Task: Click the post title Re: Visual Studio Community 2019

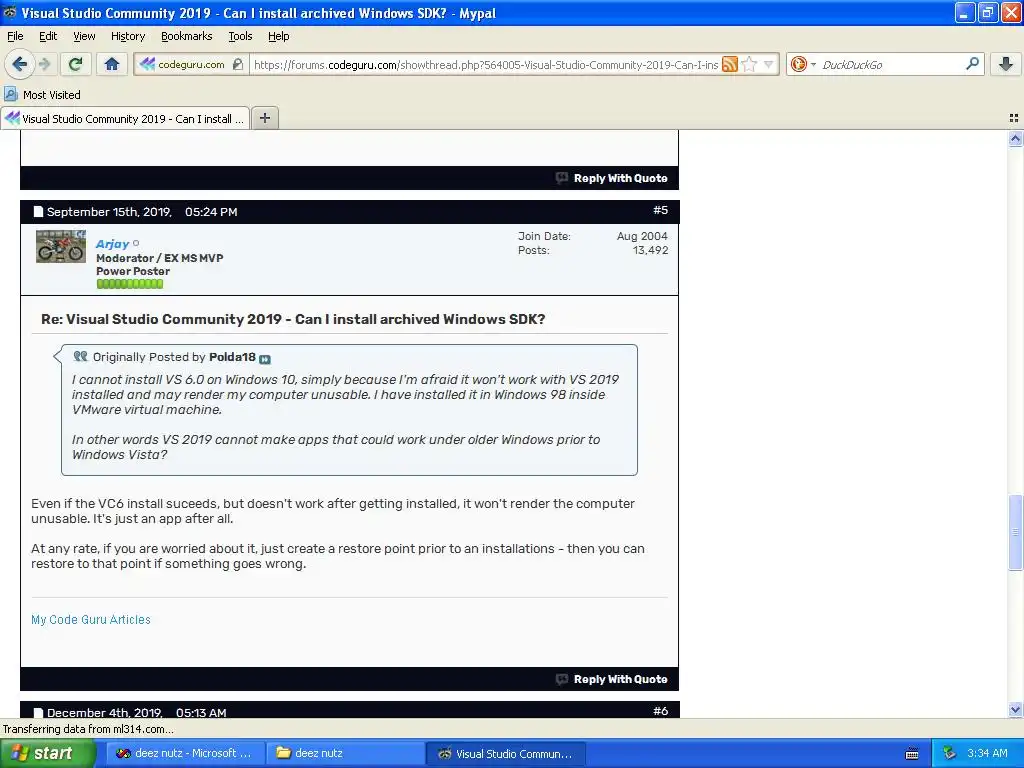Action: 293,319
